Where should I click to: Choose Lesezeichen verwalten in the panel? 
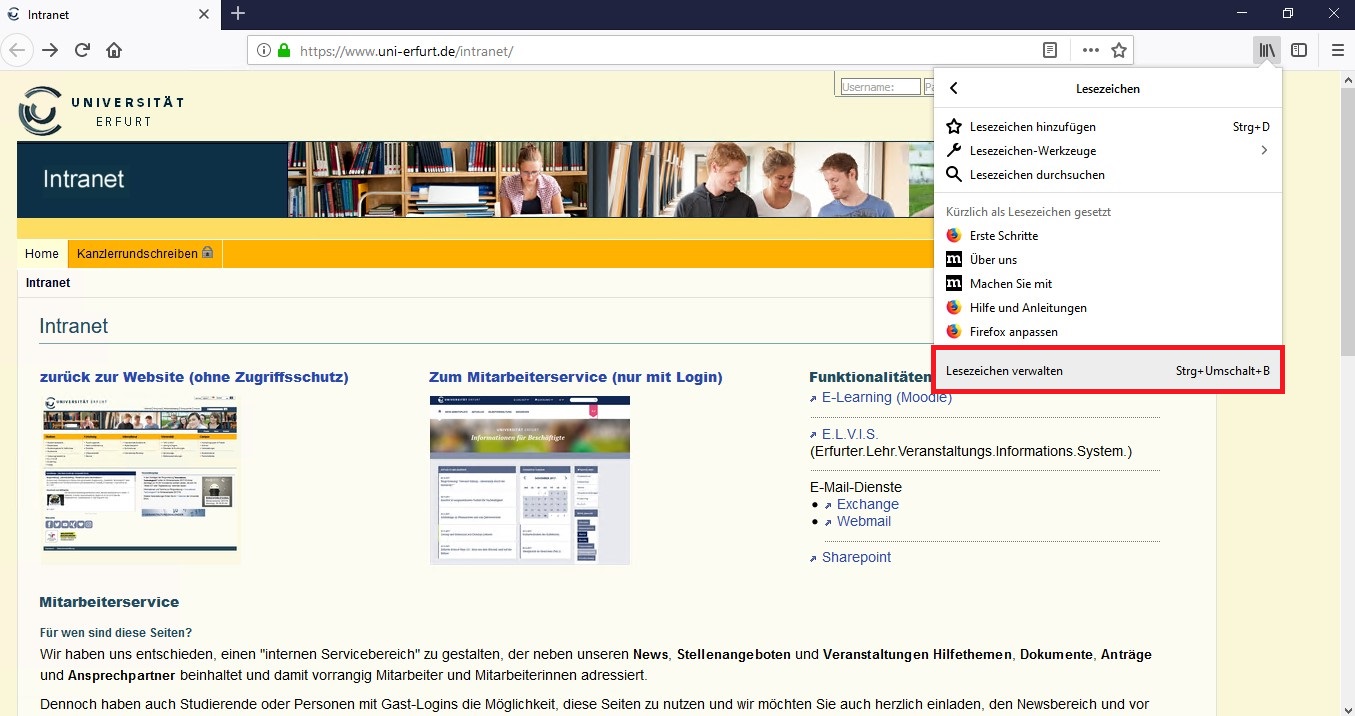[1107, 371]
